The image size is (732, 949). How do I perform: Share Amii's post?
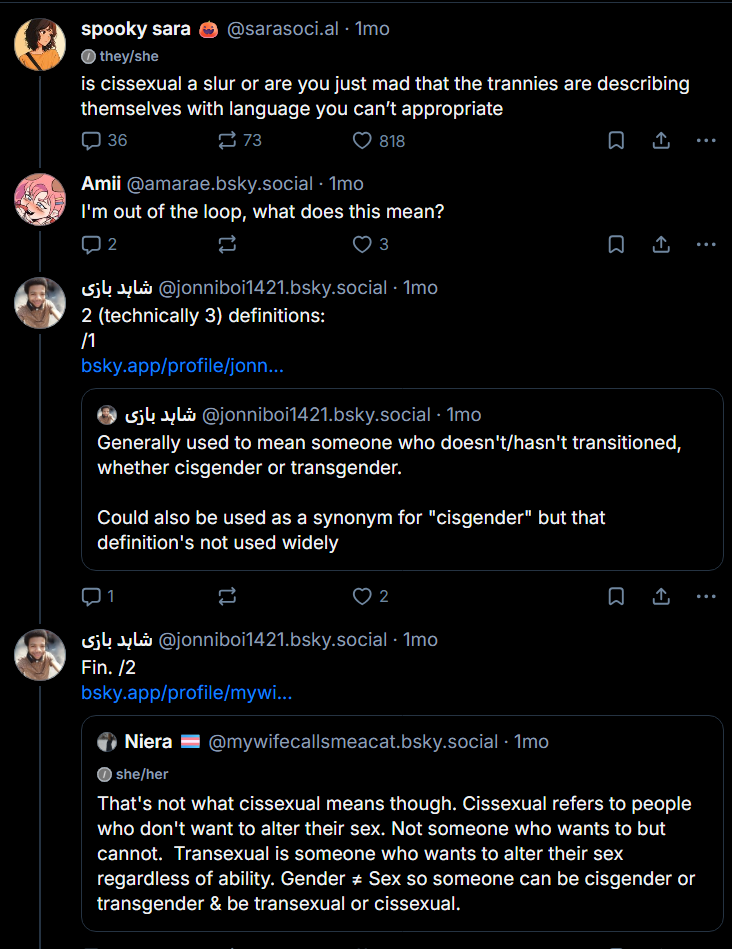(661, 244)
